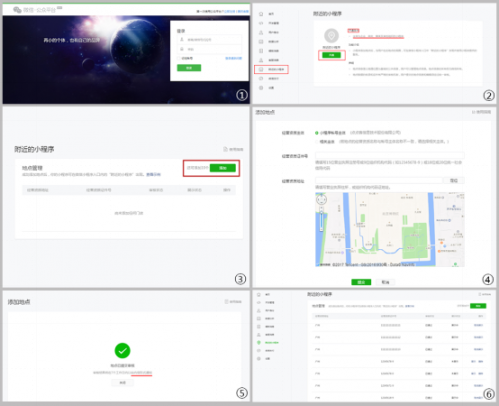The width and height of the screenshot is (499, 406).
Task: Click the green login button
Action: (189, 68)
